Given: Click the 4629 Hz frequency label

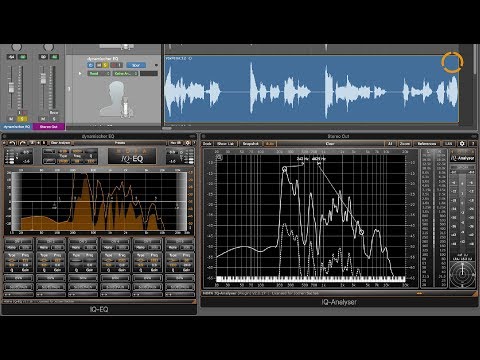Looking at the screenshot, I should click(x=319, y=159).
